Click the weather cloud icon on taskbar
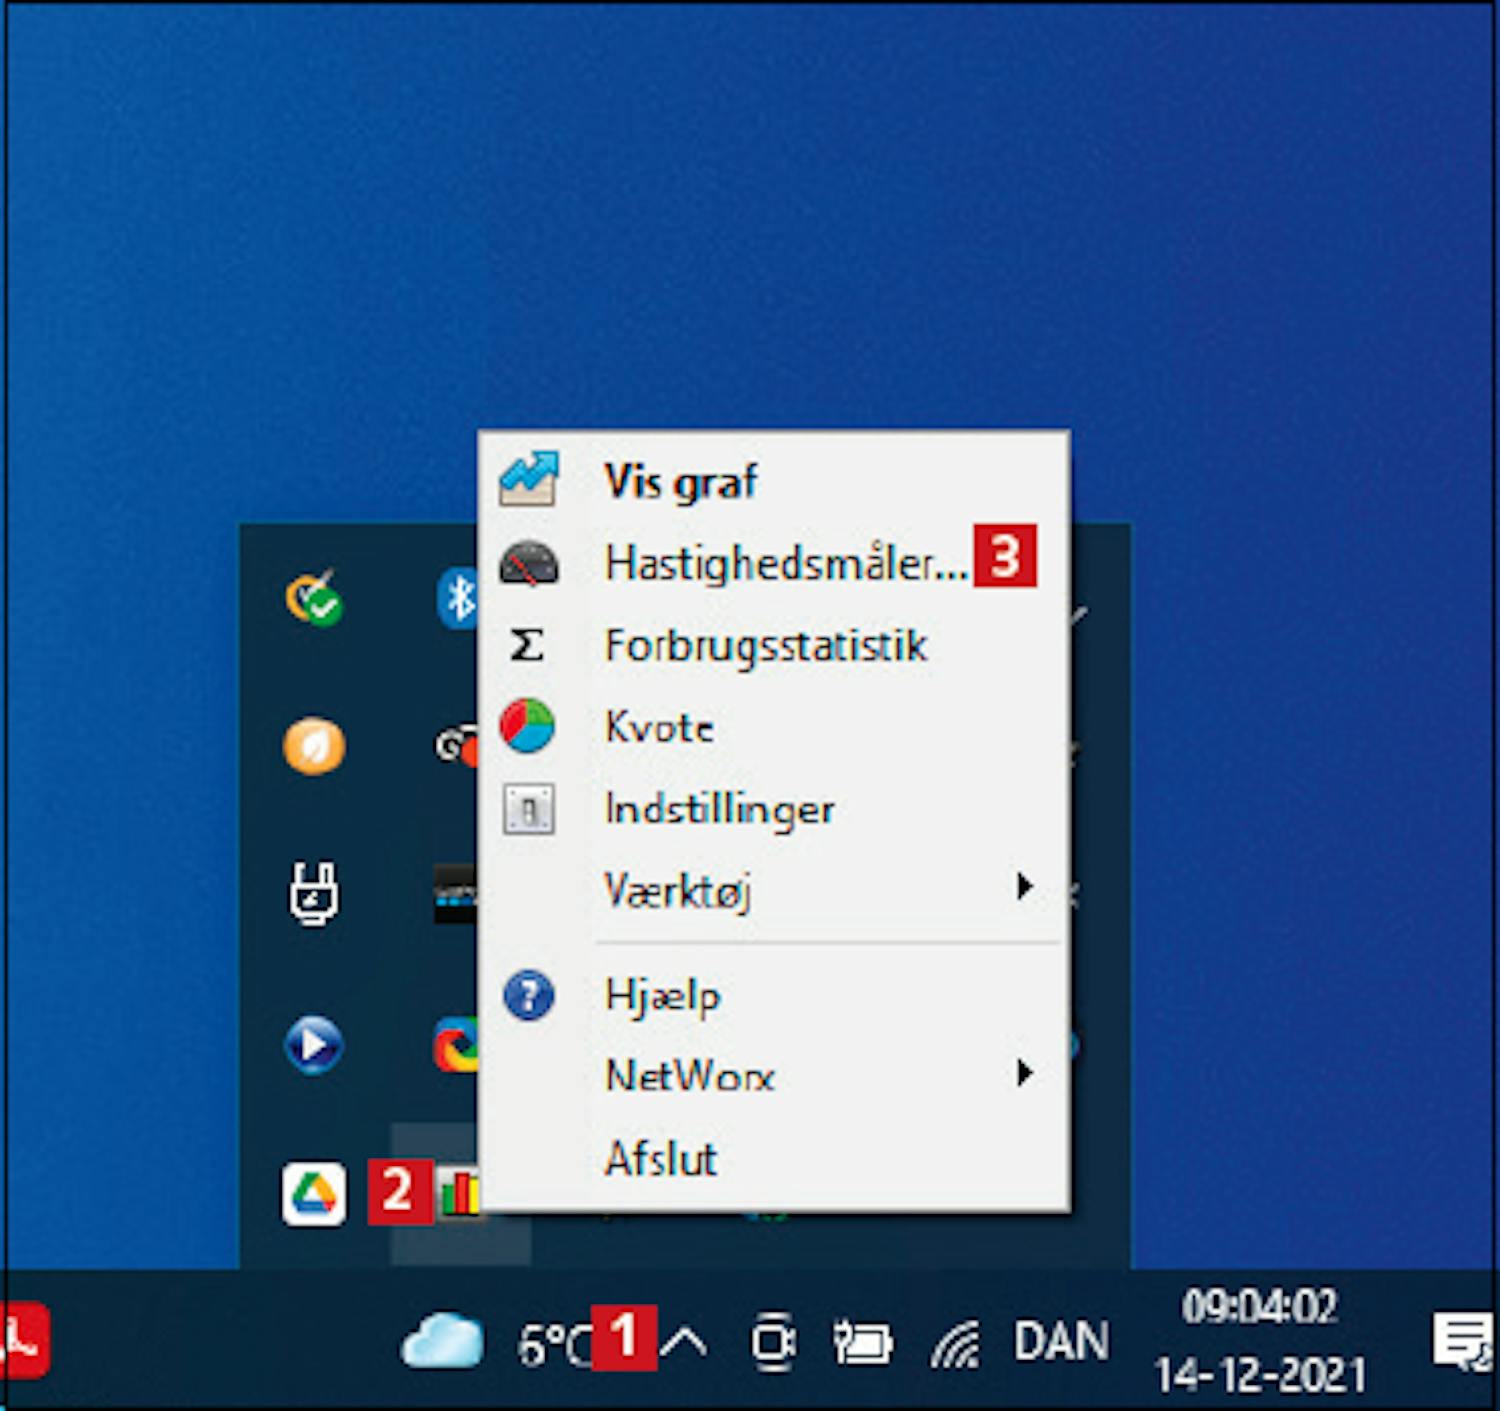The width and height of the screenshot is (1500, 1411). pos(442,1341)
